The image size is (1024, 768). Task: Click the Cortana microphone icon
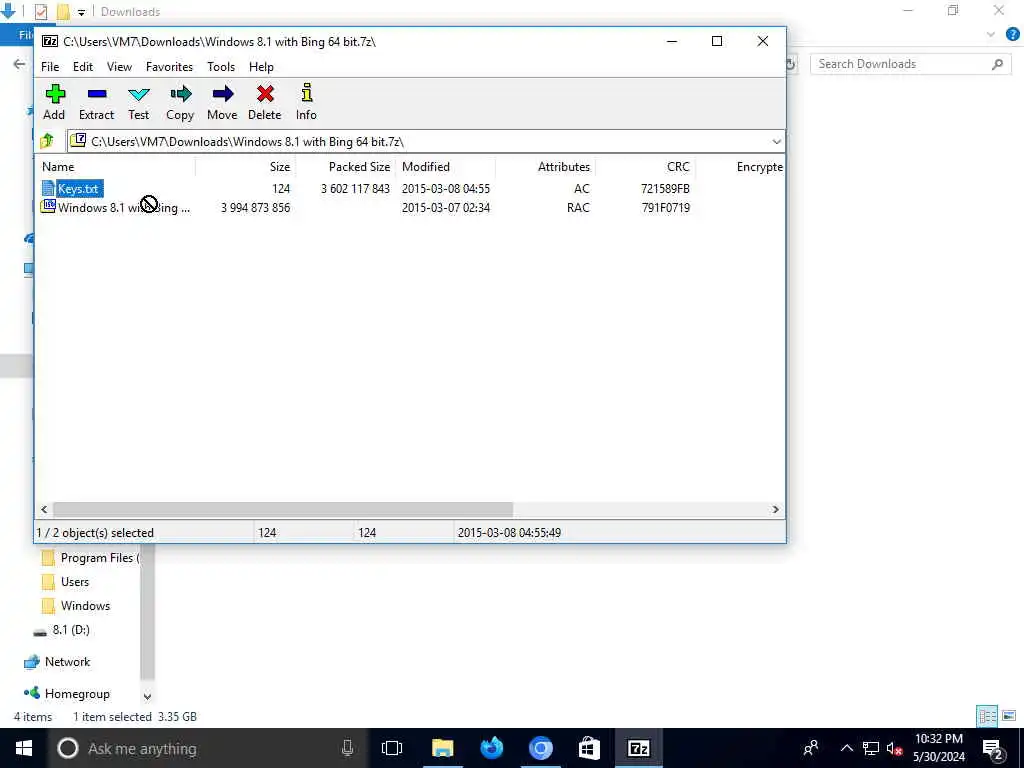tap(347, 748)
